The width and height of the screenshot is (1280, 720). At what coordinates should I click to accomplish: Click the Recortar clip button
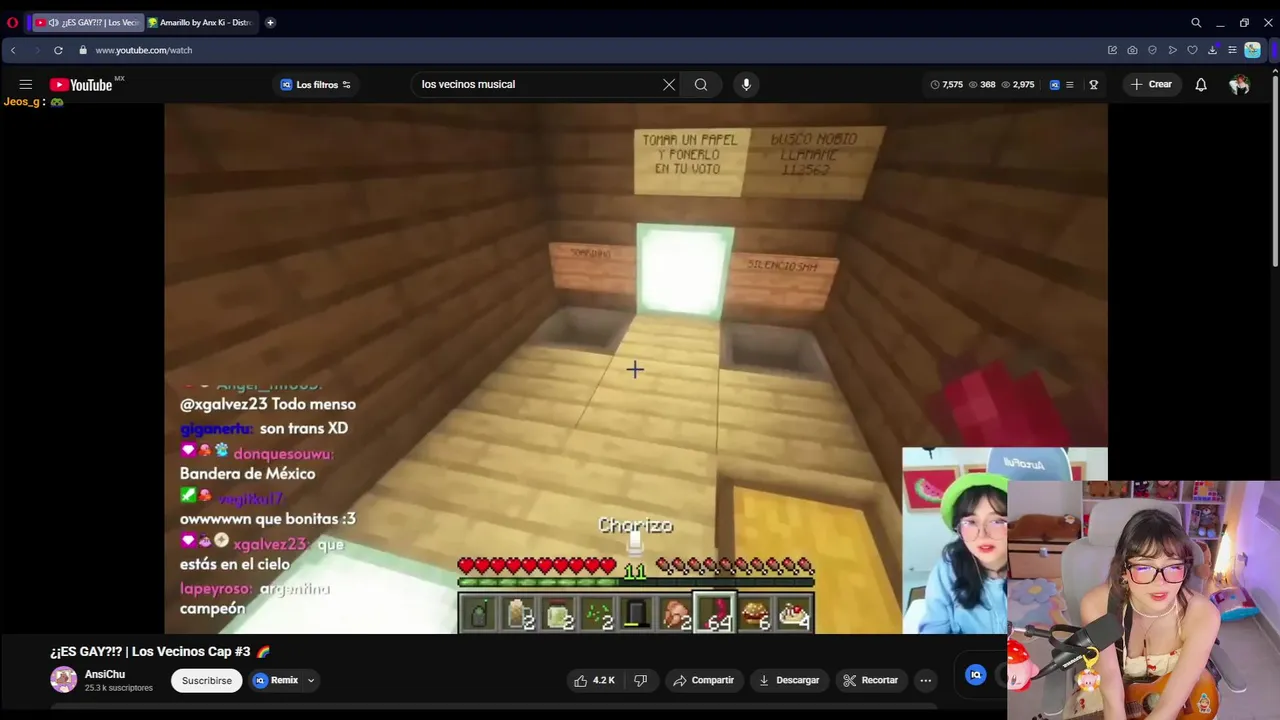[871, 680]
